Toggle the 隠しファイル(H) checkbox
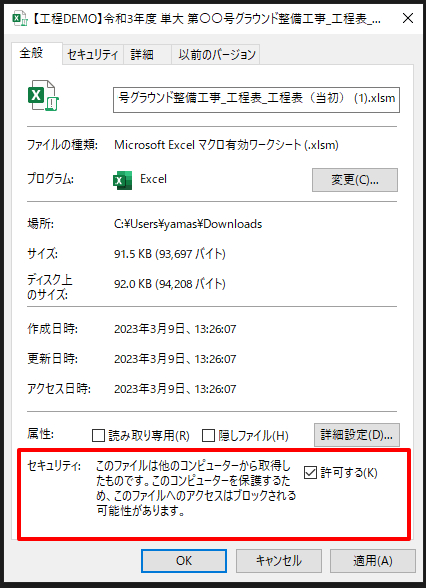 [x=208, y=436]
